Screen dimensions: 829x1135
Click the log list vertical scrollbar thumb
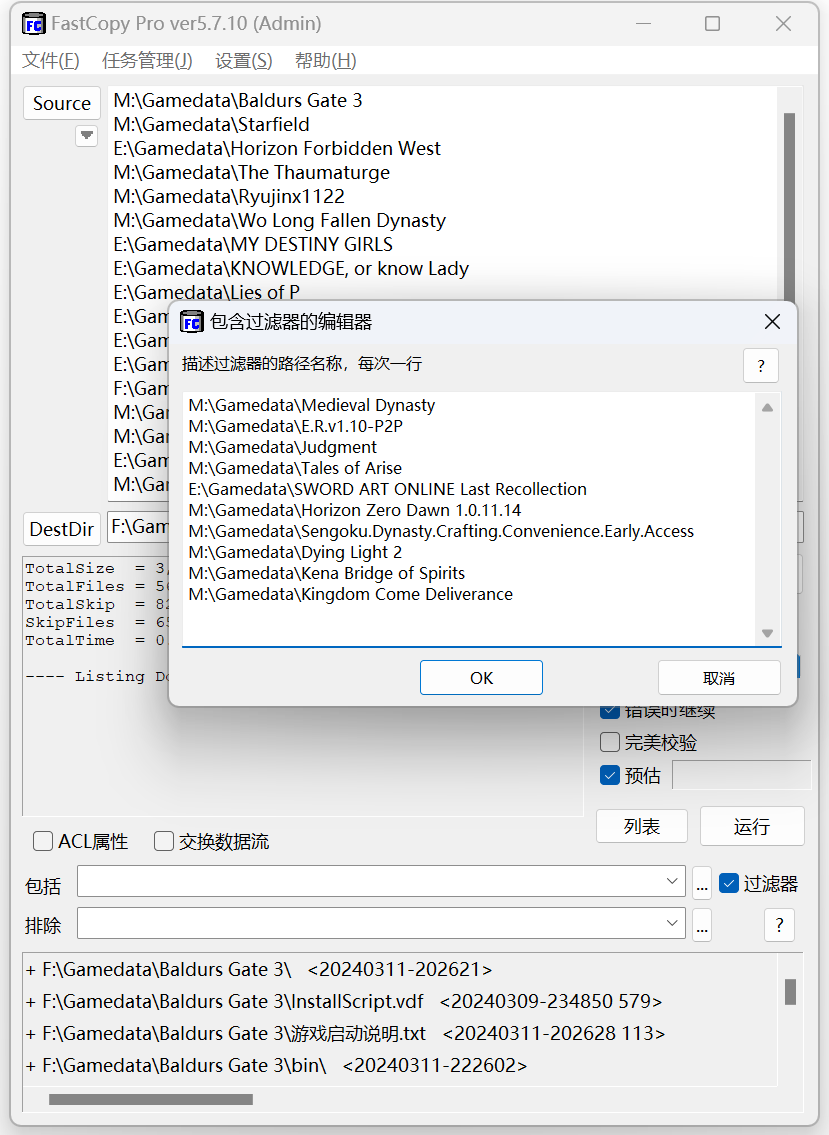[x=790, y=992]
